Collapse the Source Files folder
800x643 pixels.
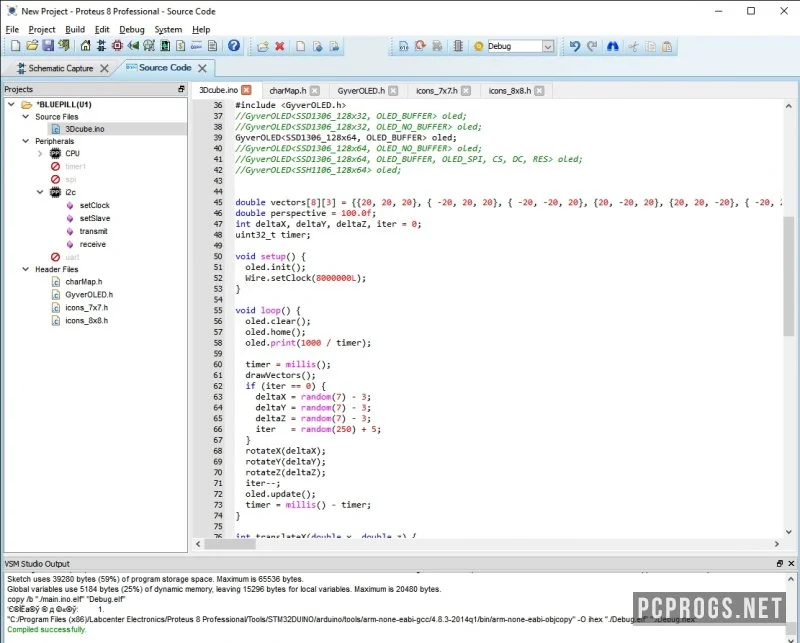(x=26, y=116)
